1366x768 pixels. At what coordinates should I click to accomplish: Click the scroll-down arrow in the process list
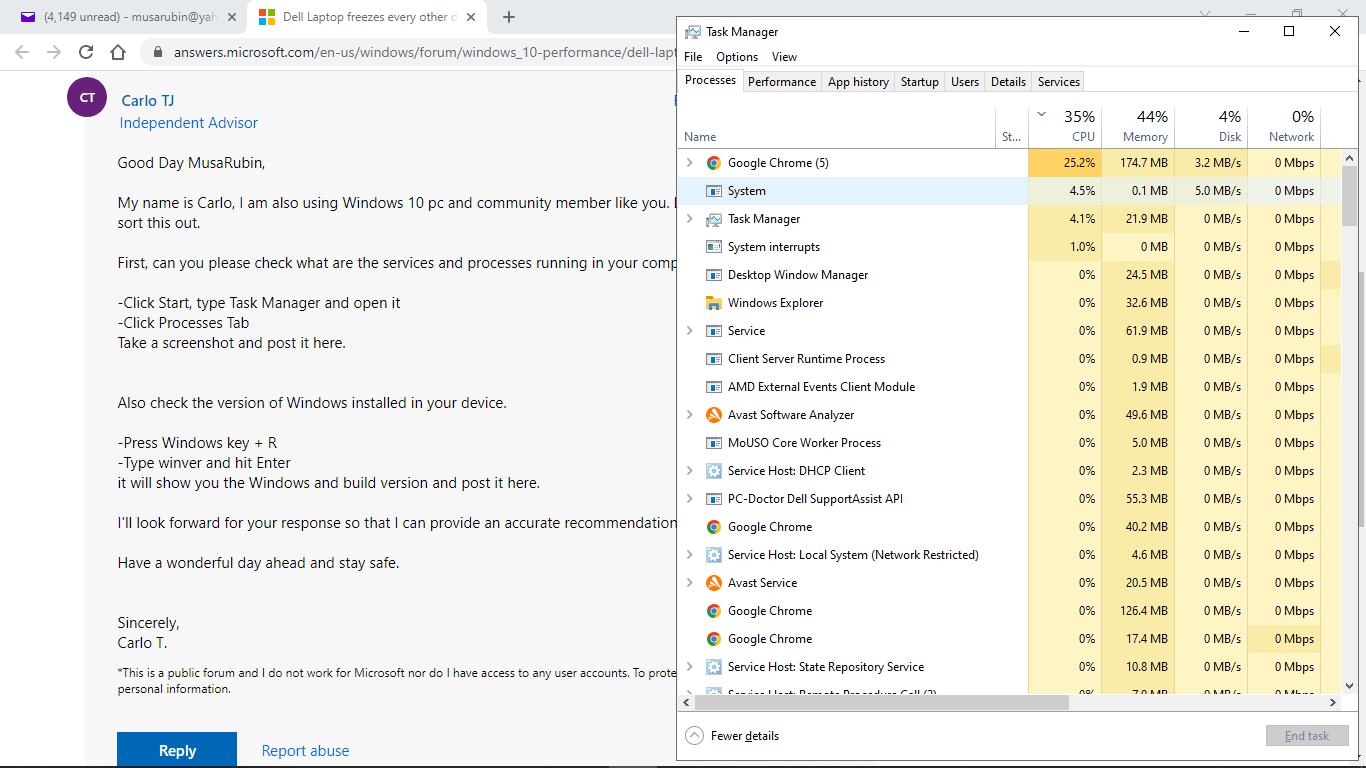1349,685
